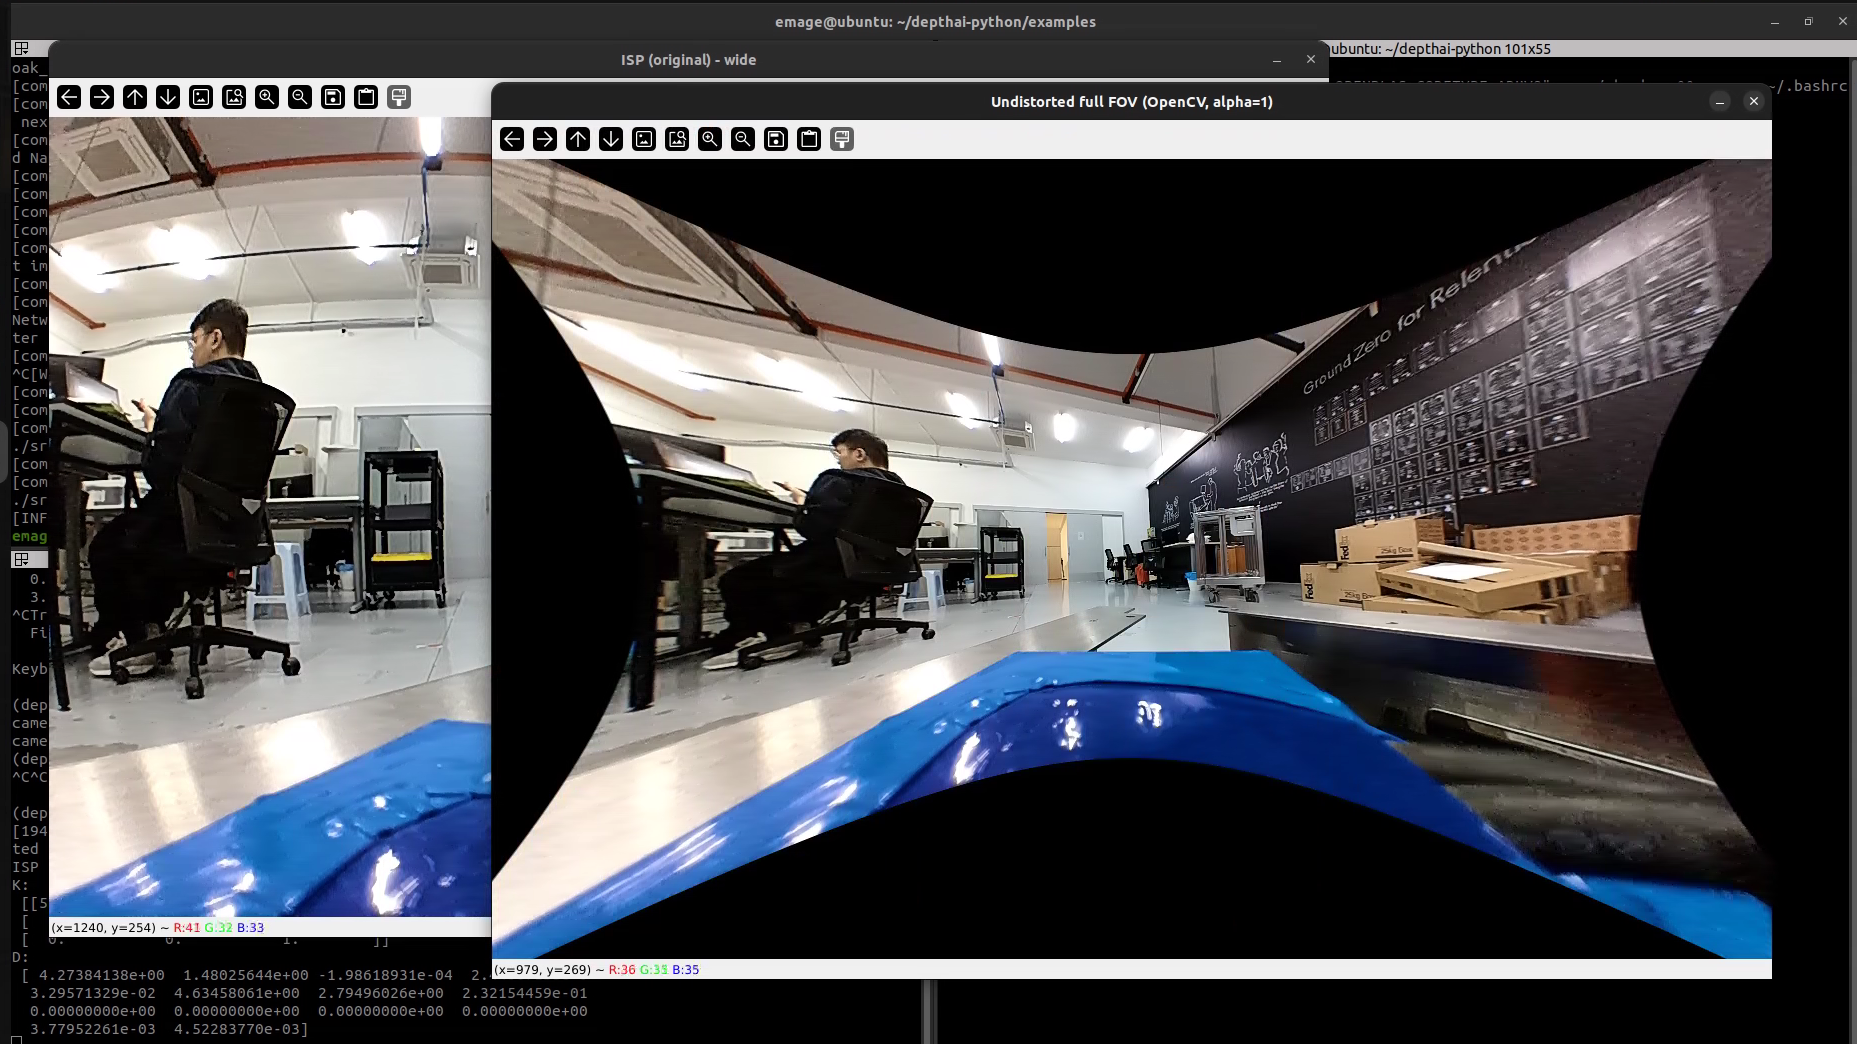
Task: Open display properties in ISP (original) window
Action: coord(399,97)
